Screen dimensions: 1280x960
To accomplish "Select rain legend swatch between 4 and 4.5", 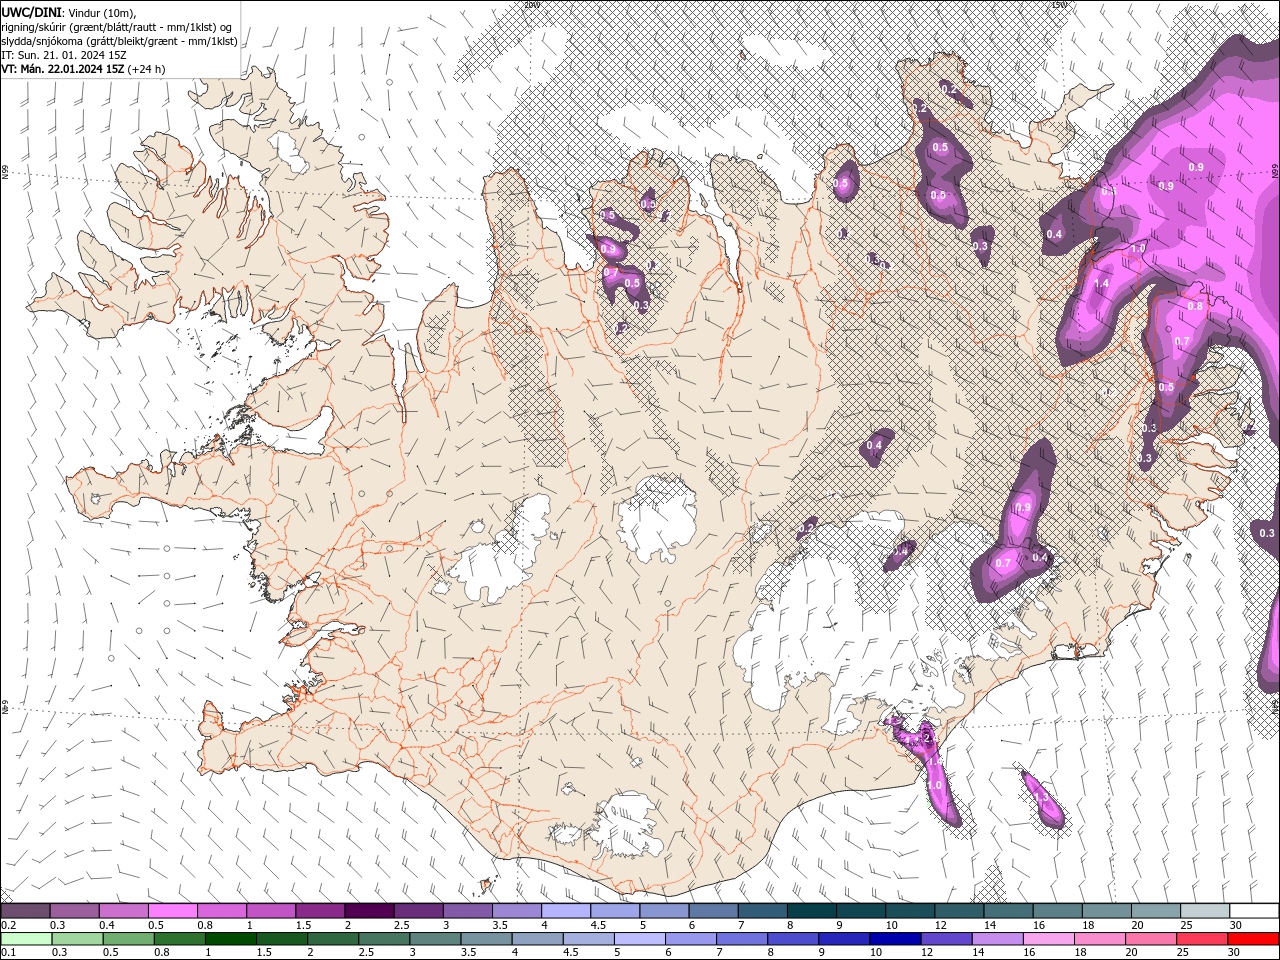I will pyautogui.click(x=537, y=939).
